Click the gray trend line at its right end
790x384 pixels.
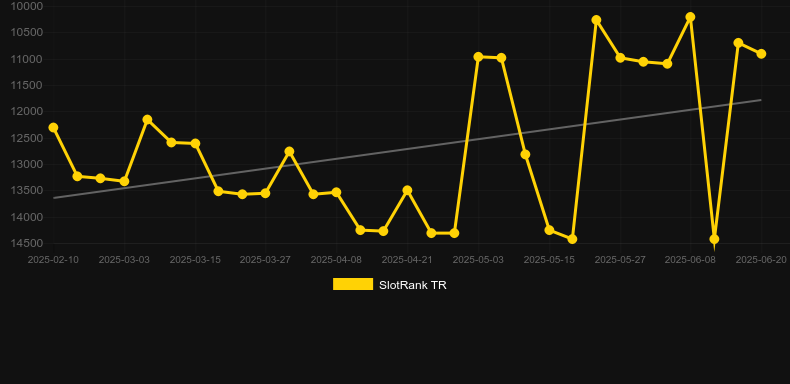click(758, 100)
